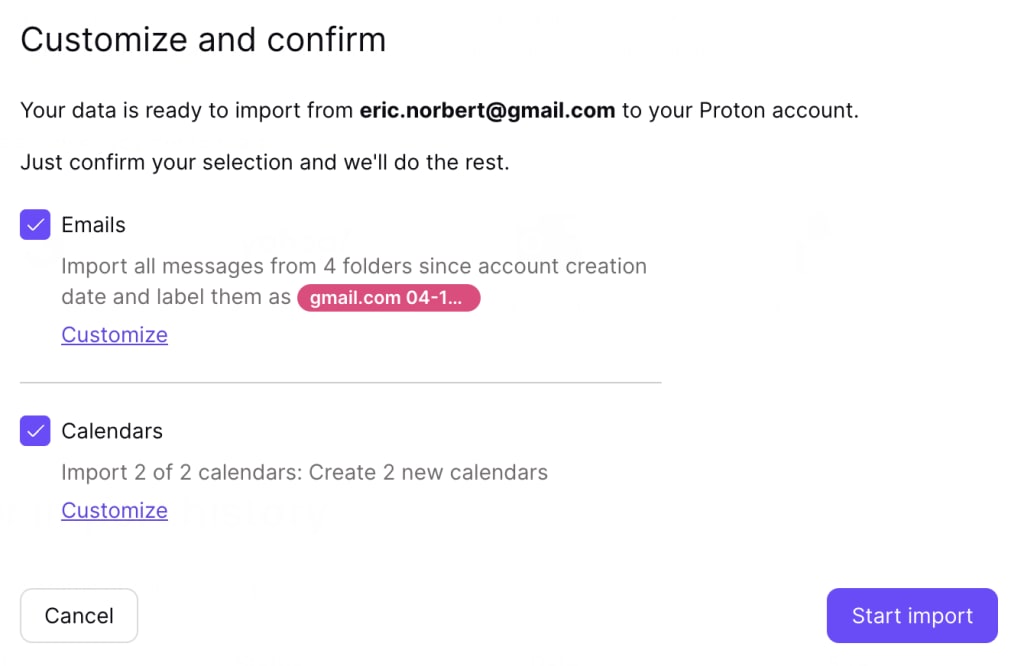The width and height of the screenshot is (1024, 666).
Task: Click the Calendars option label text
Action: coord(112,431)
